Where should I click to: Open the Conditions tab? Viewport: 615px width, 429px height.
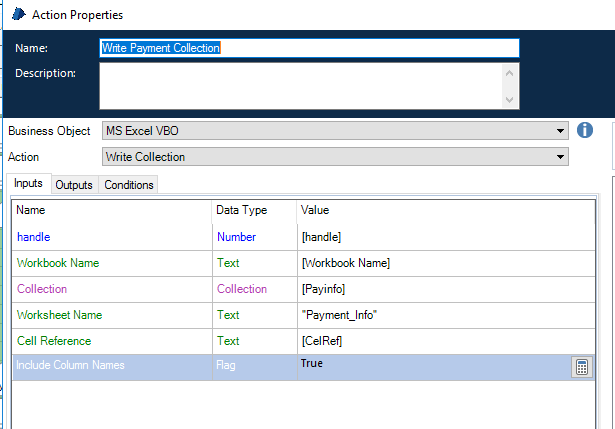coord(129,185)
